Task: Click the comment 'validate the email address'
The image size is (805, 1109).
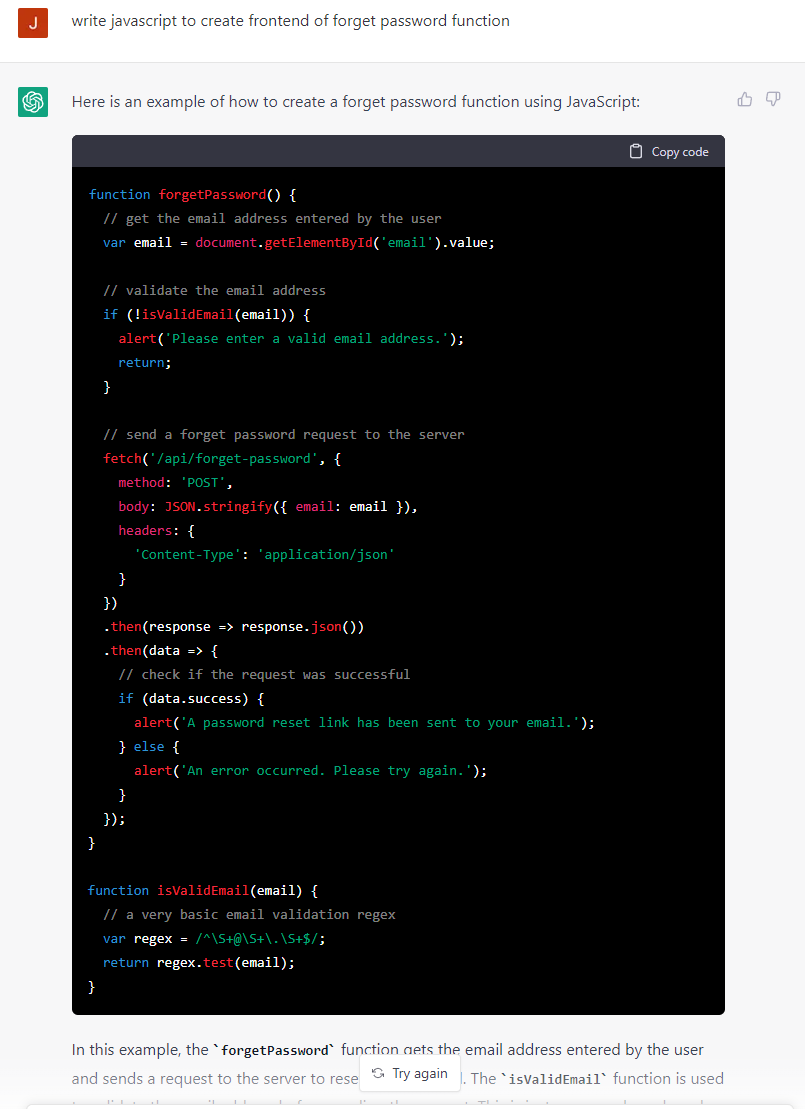Action: tap(214, 291)
